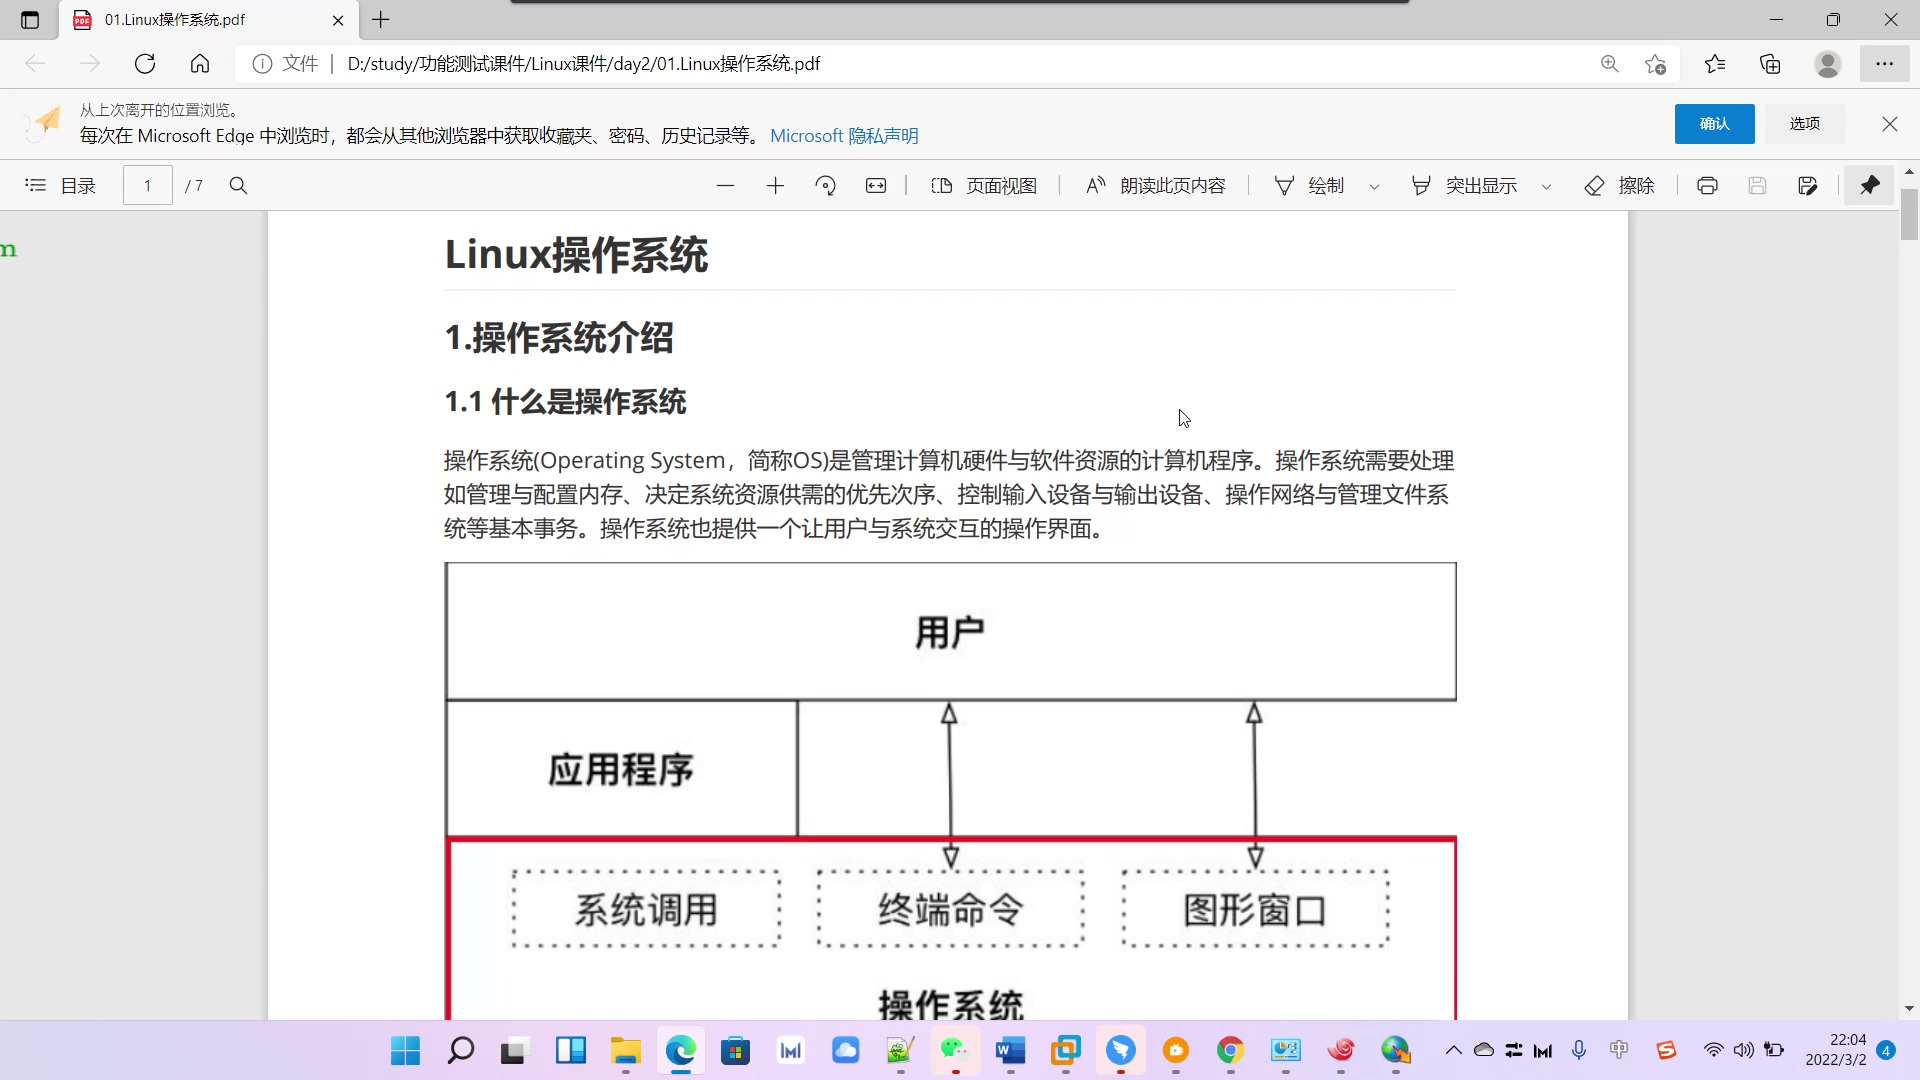This screenshot has height=1080, width=1920.
Task: Refresh the current page
Action: pos(145,64)
